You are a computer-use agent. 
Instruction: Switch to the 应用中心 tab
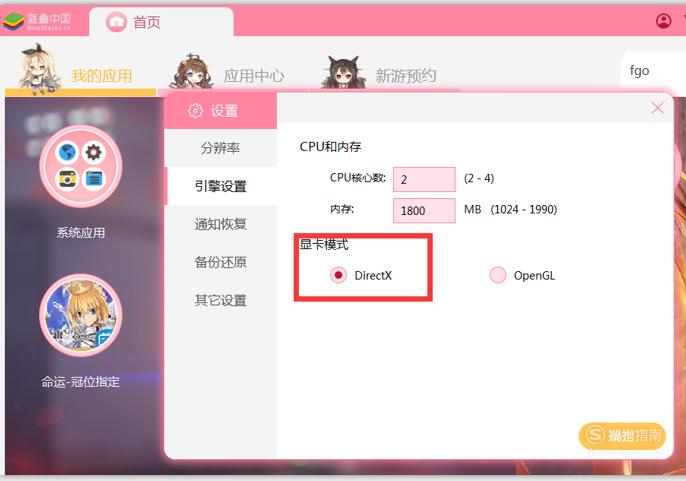pyautogui.click(x=253, y=76)
